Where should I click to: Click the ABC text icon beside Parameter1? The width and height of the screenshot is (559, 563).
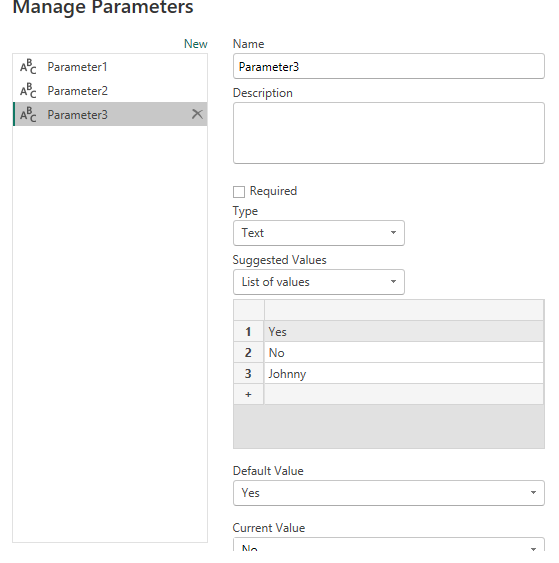28,67
